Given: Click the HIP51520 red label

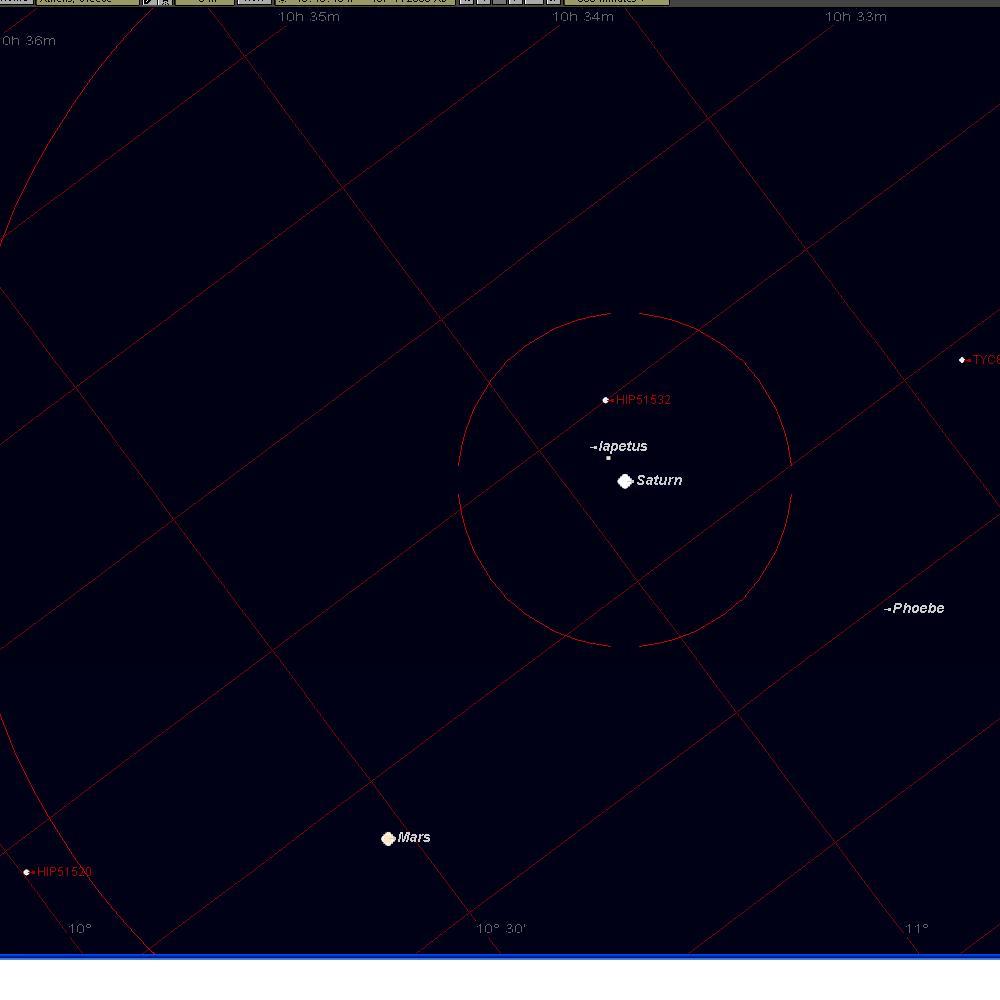Looking at the screenshot, I should coord(64,872).
